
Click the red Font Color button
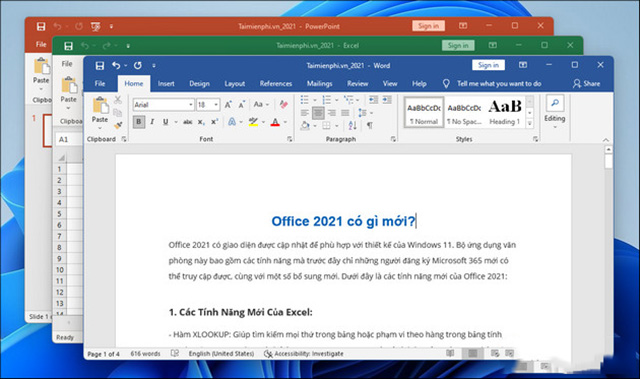(x=275, y=122)
